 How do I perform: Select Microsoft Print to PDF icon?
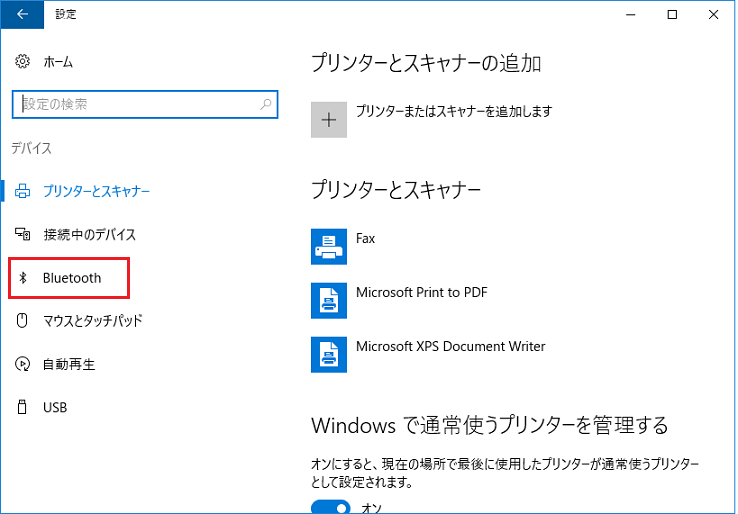(329, 300)
